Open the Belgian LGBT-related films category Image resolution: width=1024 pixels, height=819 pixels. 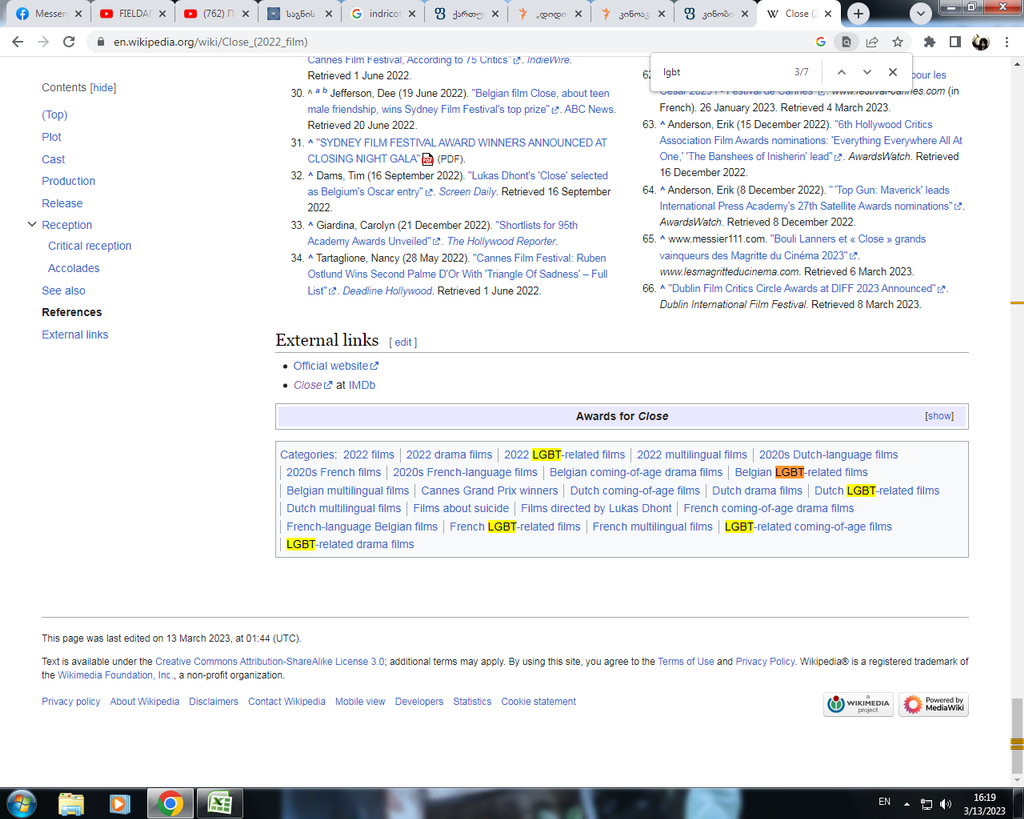point(801,472)
